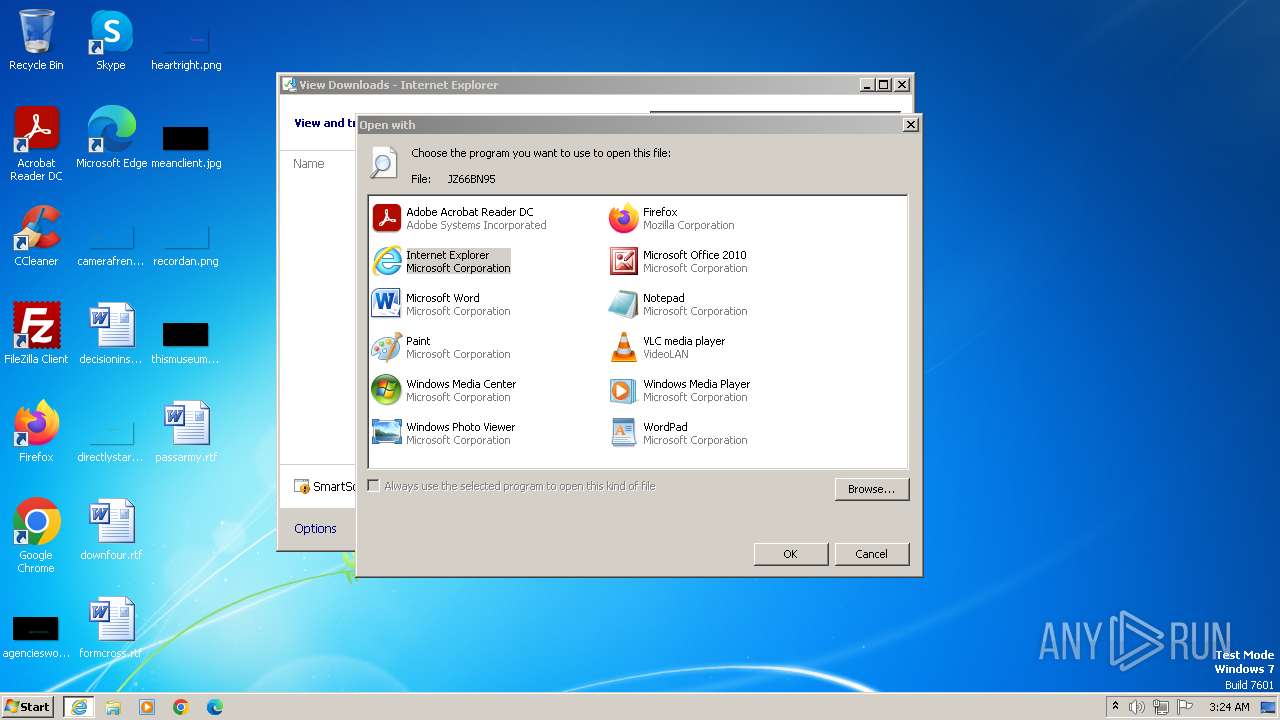
Task: Pick Microsoft Office 2010 program entry
Action: (679, 261)
